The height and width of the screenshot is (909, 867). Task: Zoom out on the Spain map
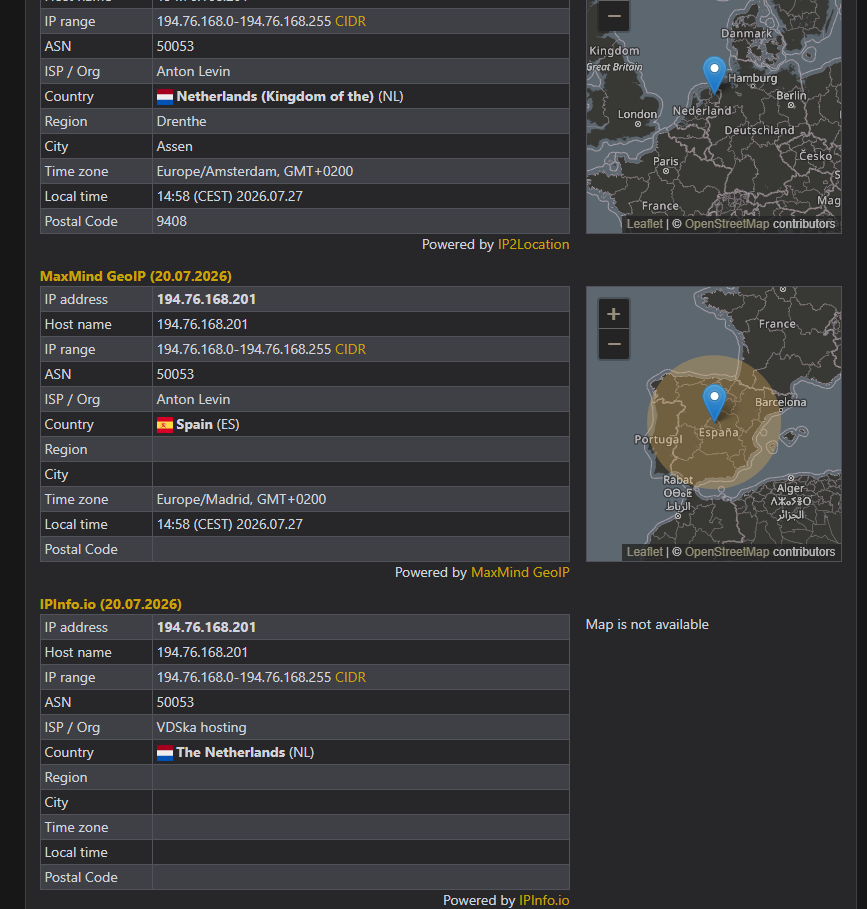pyautogui.click(x=613, y=344)
